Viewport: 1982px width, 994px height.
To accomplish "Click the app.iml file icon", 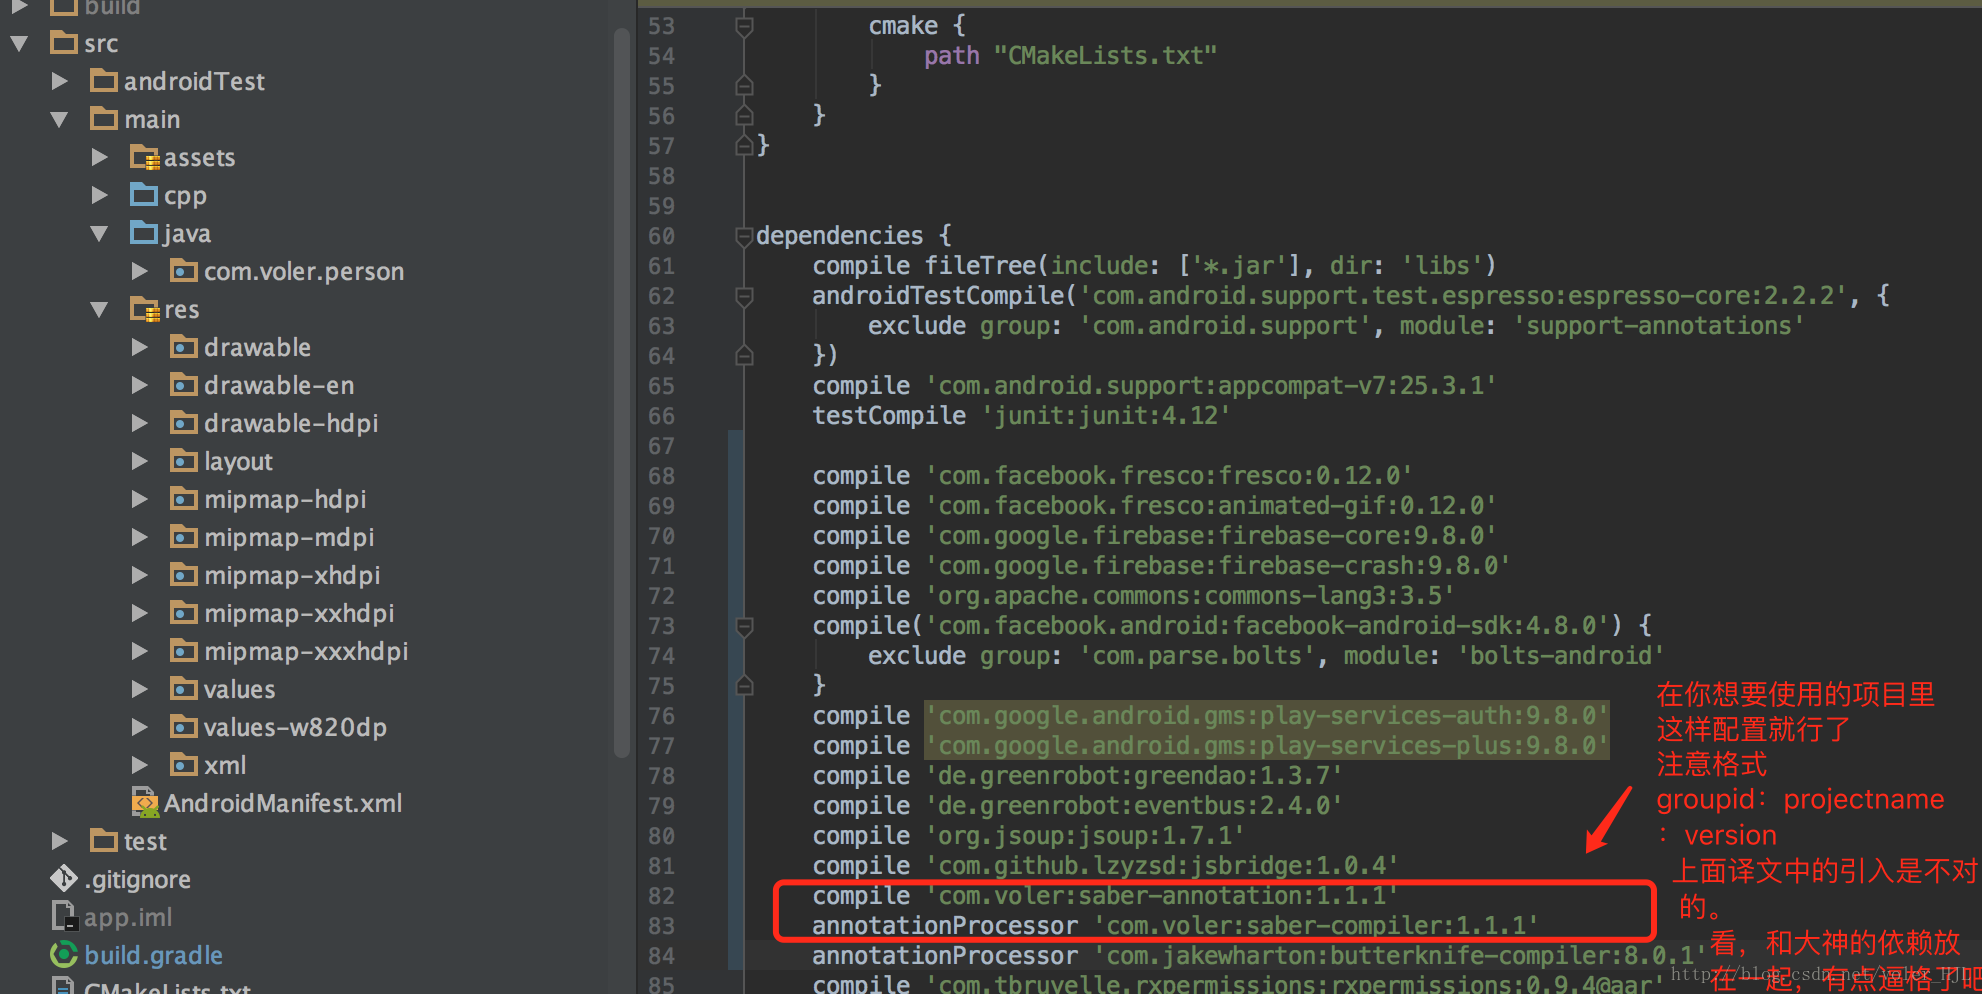I will [64, 916].
